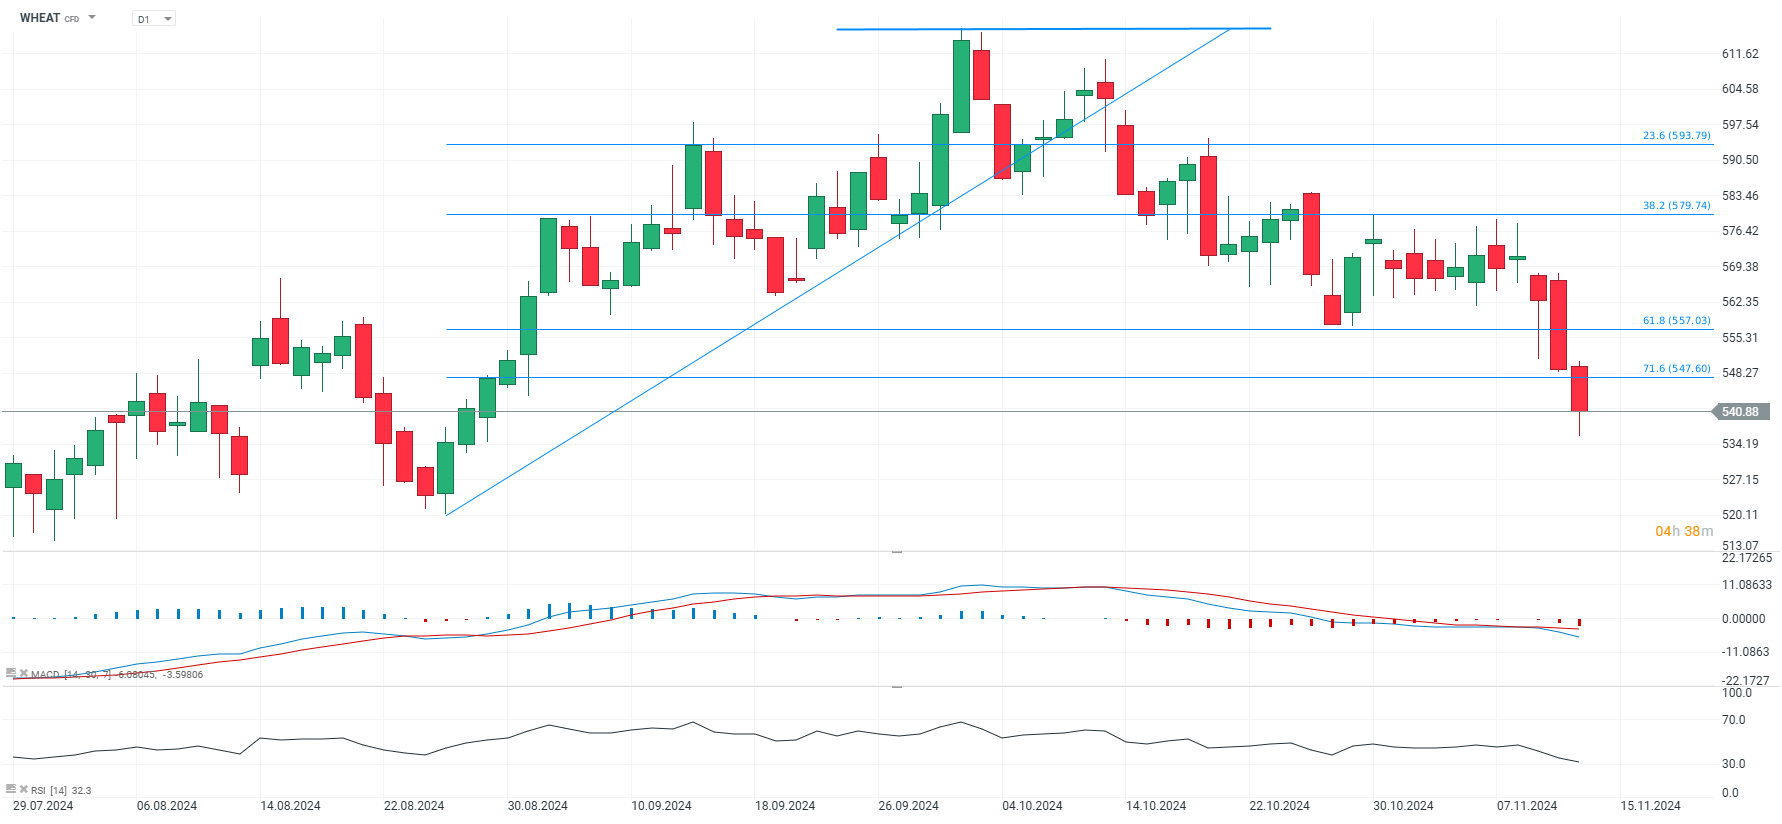Click the candle countdown timer 04h 38m
The image size is (1782, 824).
(1684, 531)
